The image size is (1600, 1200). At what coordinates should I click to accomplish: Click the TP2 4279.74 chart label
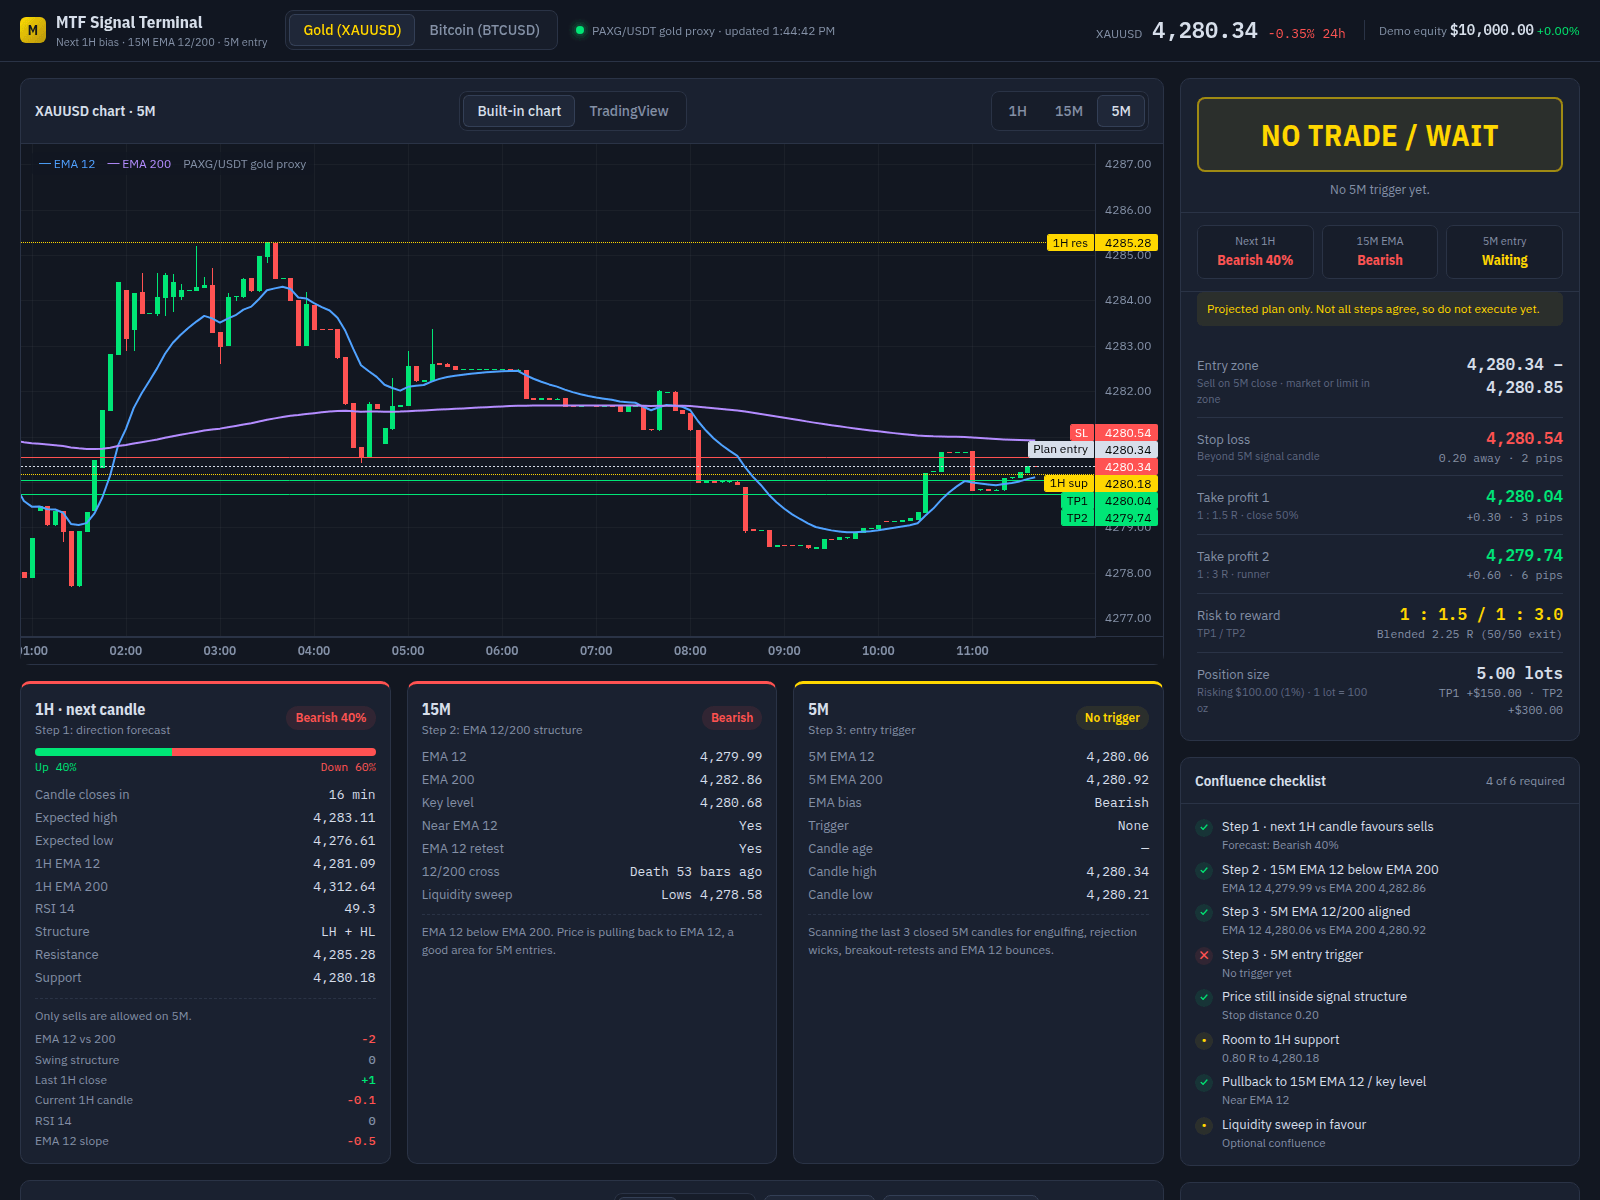coord(1109,518)
